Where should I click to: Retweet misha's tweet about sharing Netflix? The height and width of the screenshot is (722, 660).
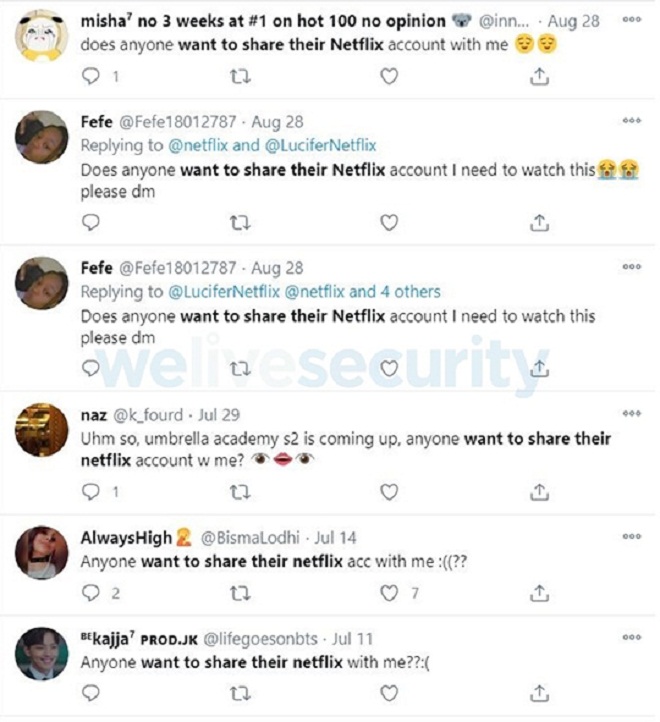pos(240,76)
